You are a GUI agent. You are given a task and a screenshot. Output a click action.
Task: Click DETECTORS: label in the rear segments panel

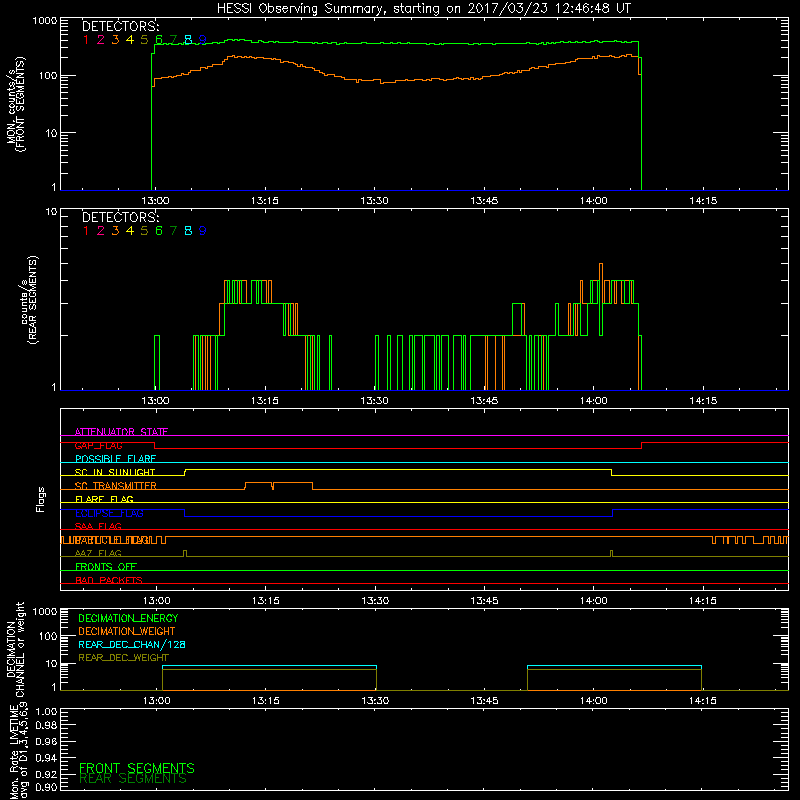(121, 218)
